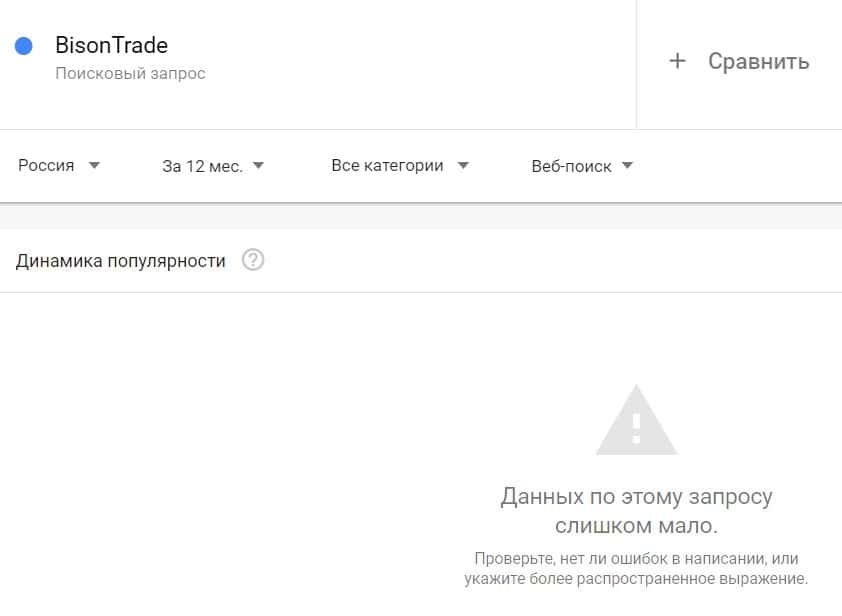Image resolution: width=842 pixels, height=616 pixels.
Task: Click the слишком мало message line
Action: click(636, 525)
